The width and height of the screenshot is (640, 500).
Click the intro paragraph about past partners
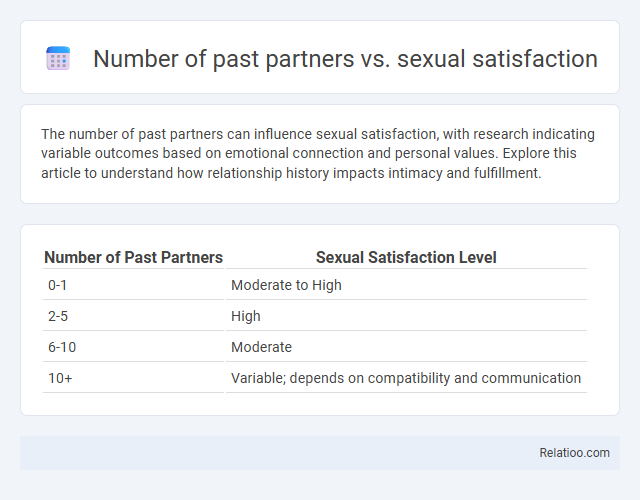[x=318, y=153]
